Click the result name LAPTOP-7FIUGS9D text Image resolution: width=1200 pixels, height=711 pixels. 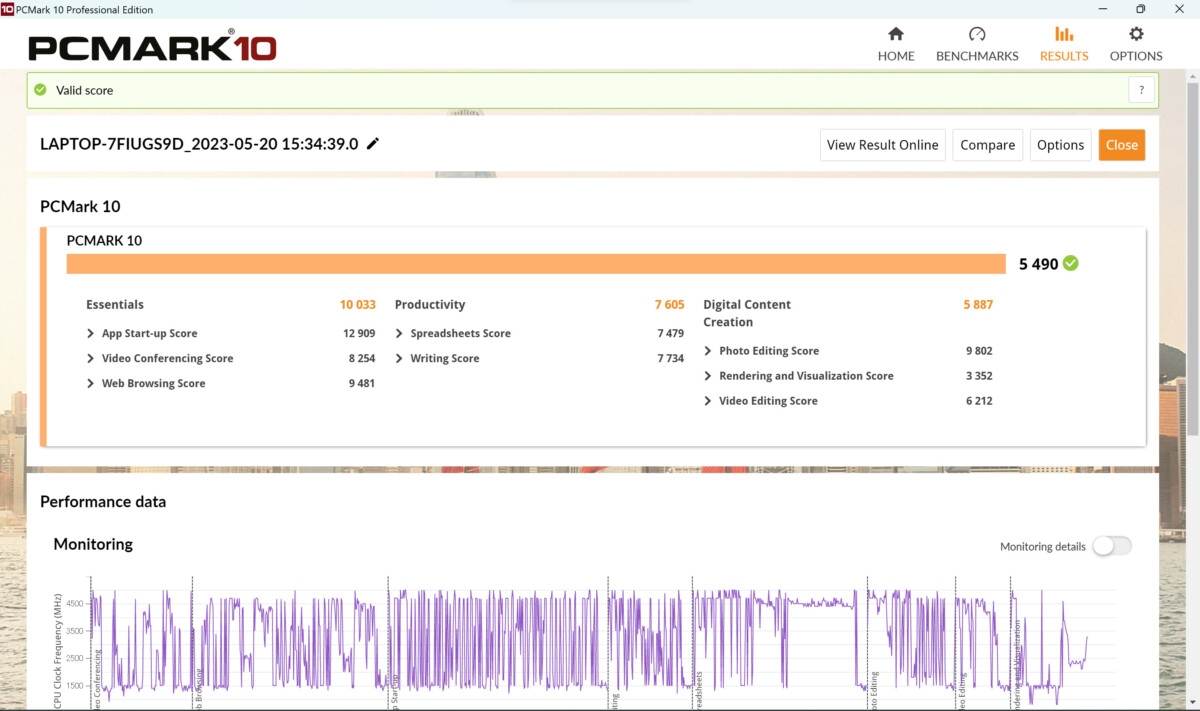pos(199,144)
